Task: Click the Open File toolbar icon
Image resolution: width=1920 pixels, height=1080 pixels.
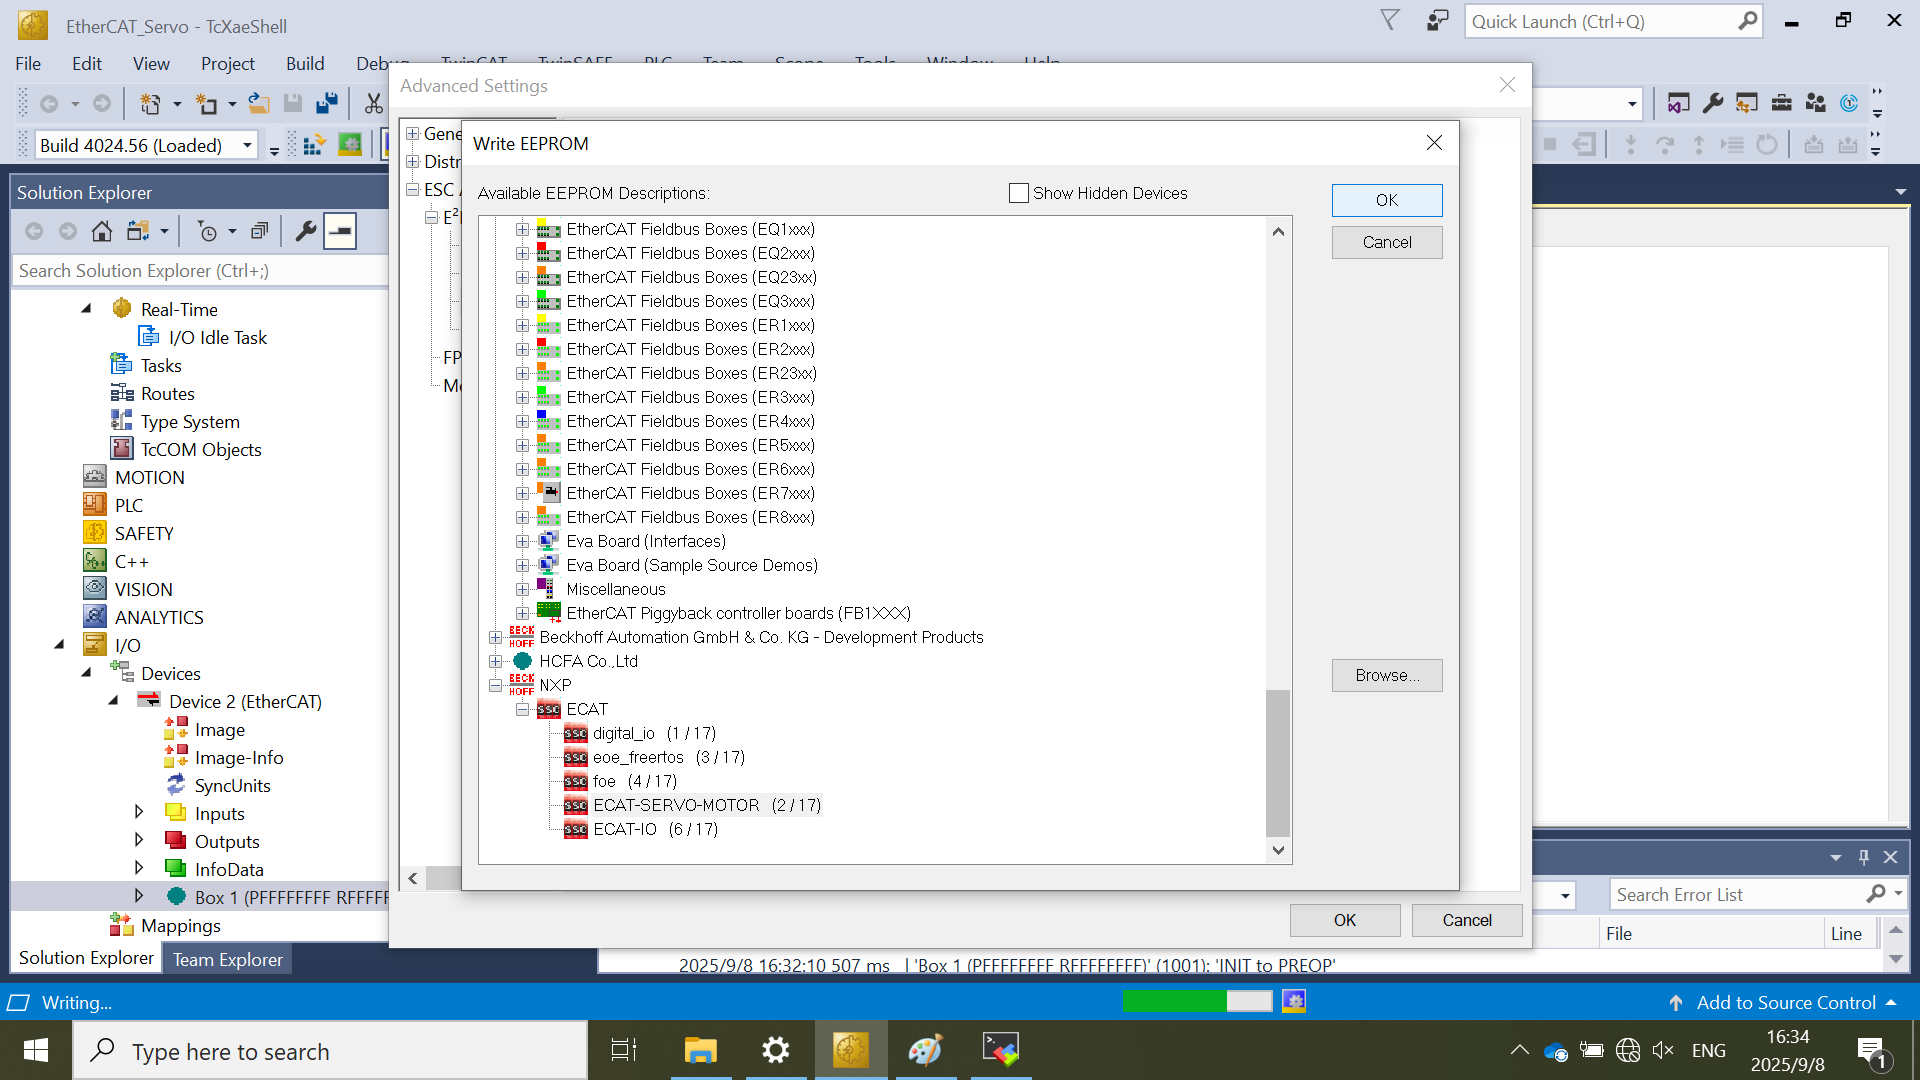Action: pyautogui.click(x=259, y=103)
